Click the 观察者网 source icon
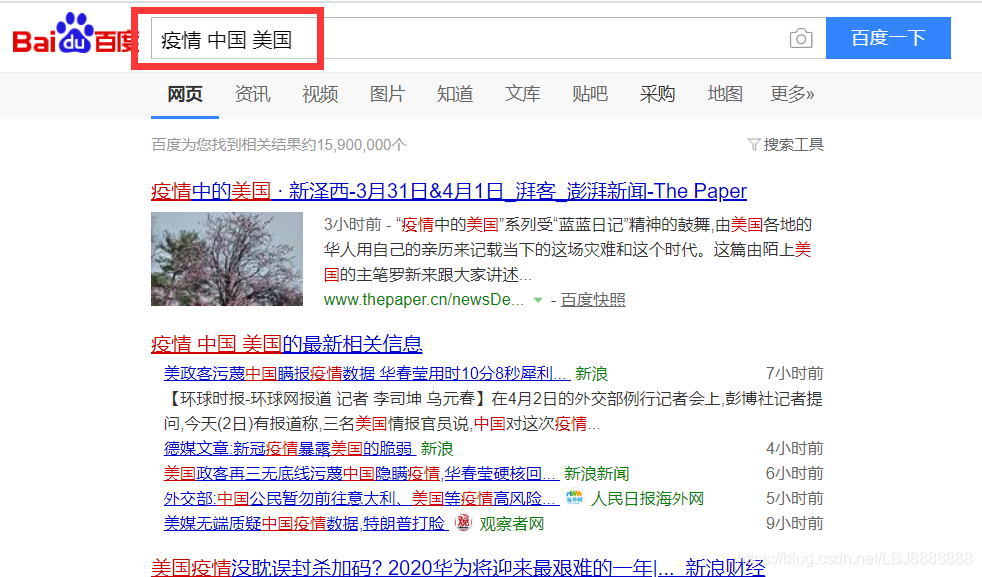This screenshot has height=577, width=982. (x=463, y=522)
